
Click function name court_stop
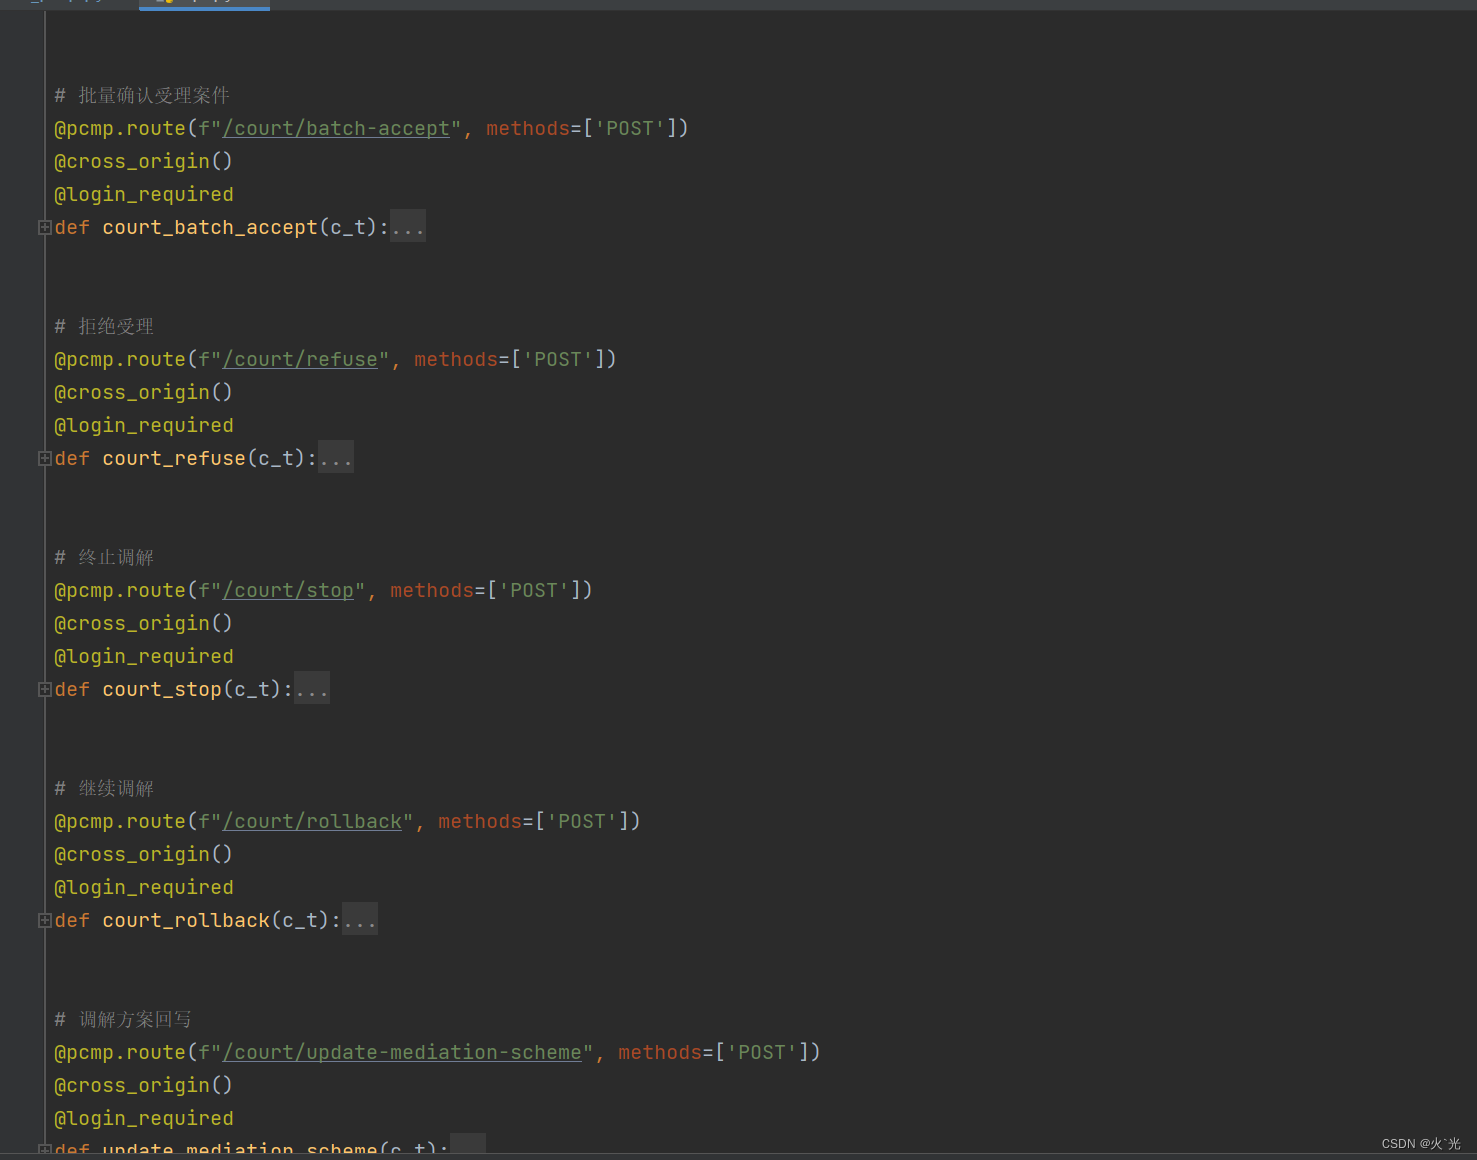[162, 689]
